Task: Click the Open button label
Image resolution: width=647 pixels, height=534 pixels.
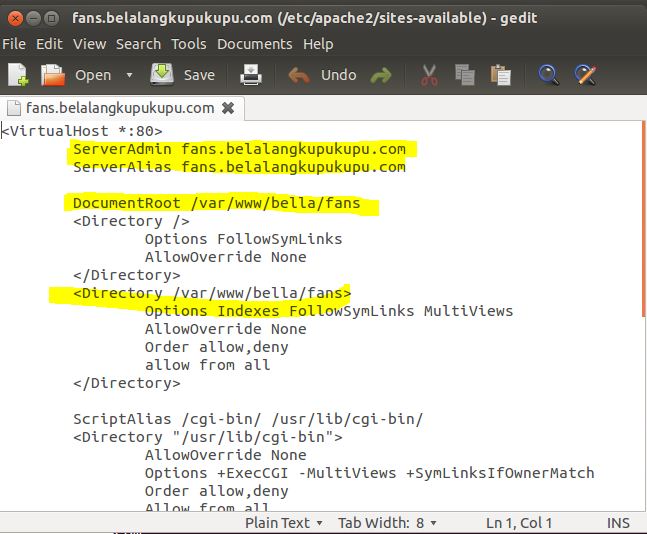Action: click(93, 75)
